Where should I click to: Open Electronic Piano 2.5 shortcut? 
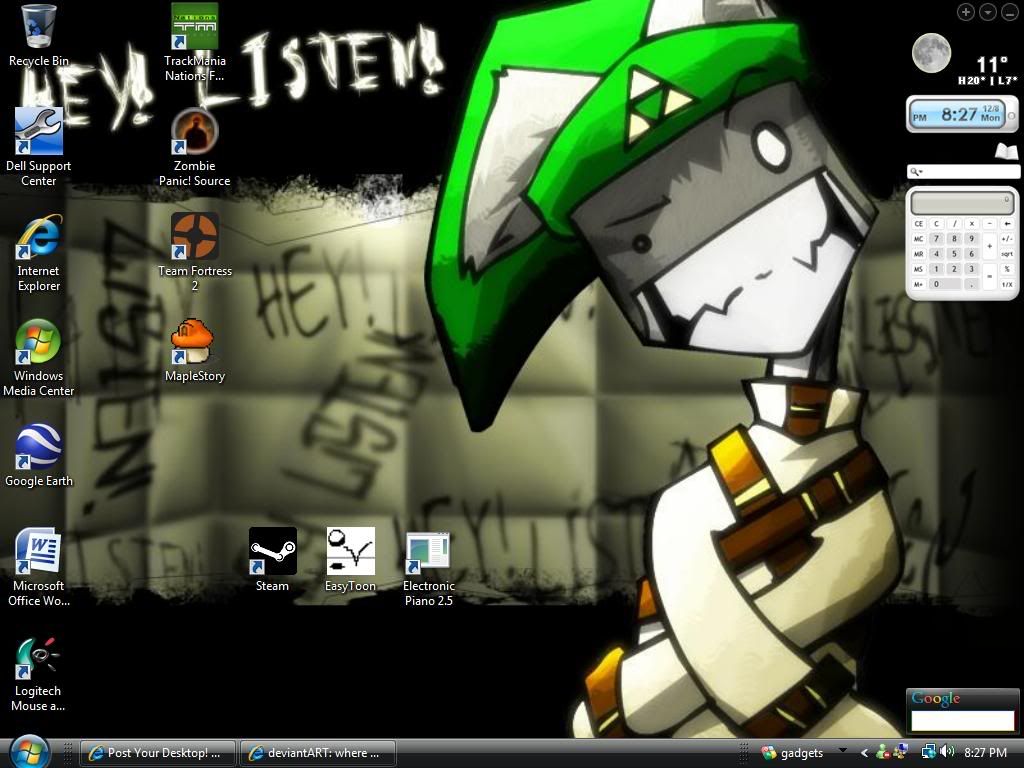pyautogui.click(x=428, y=552)
